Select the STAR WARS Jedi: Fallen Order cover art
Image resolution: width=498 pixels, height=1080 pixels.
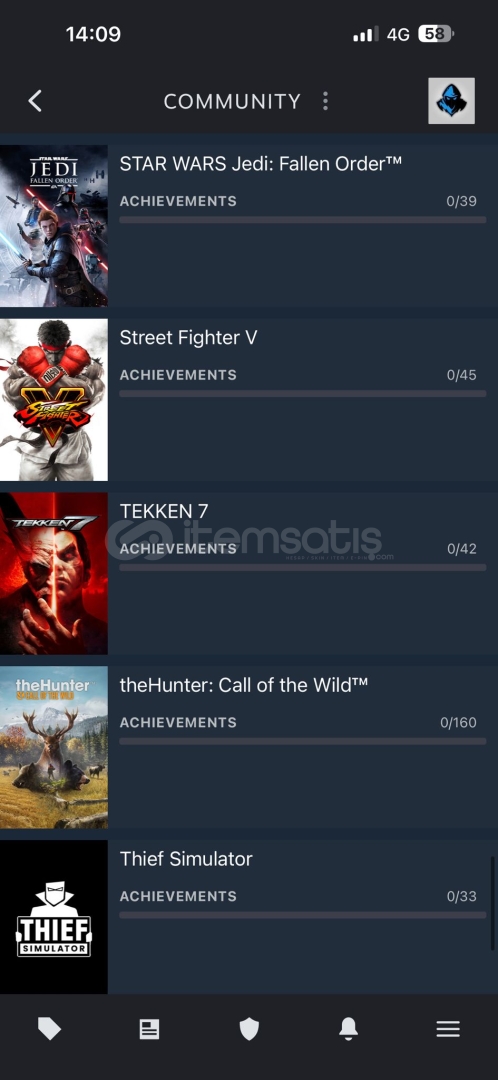coord(54,226)
